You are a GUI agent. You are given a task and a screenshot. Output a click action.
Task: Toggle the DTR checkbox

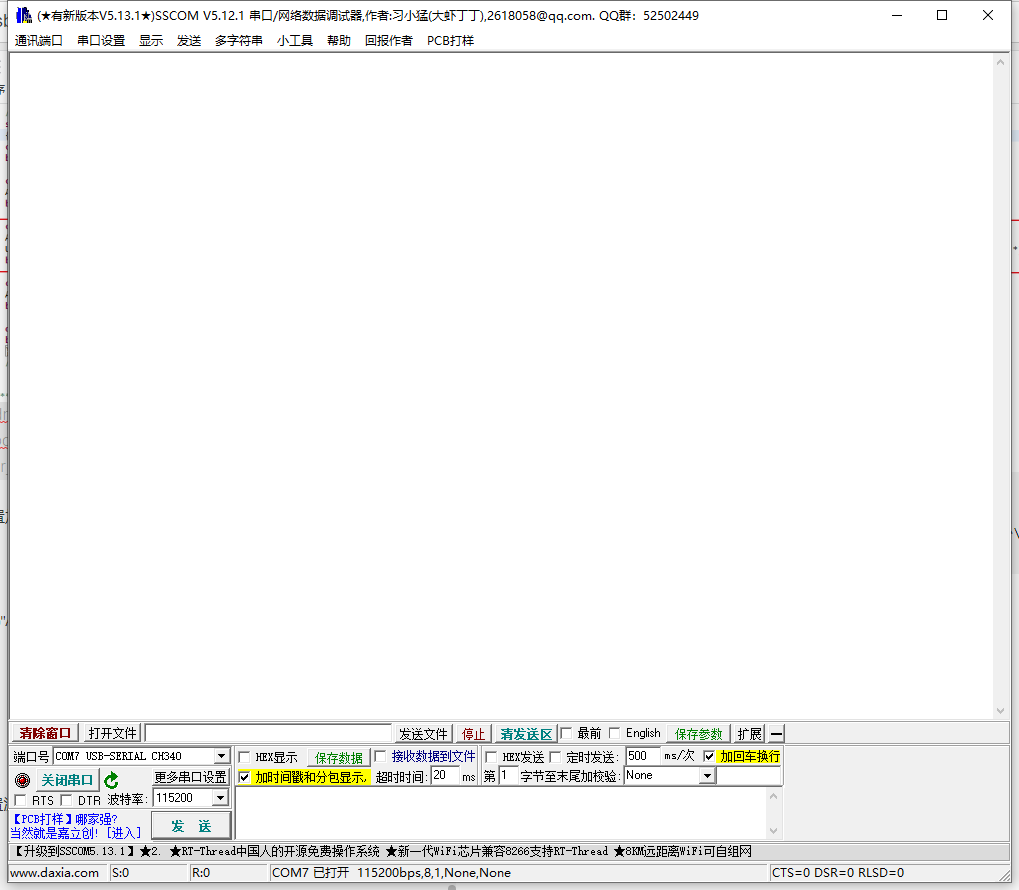[65, 799]
